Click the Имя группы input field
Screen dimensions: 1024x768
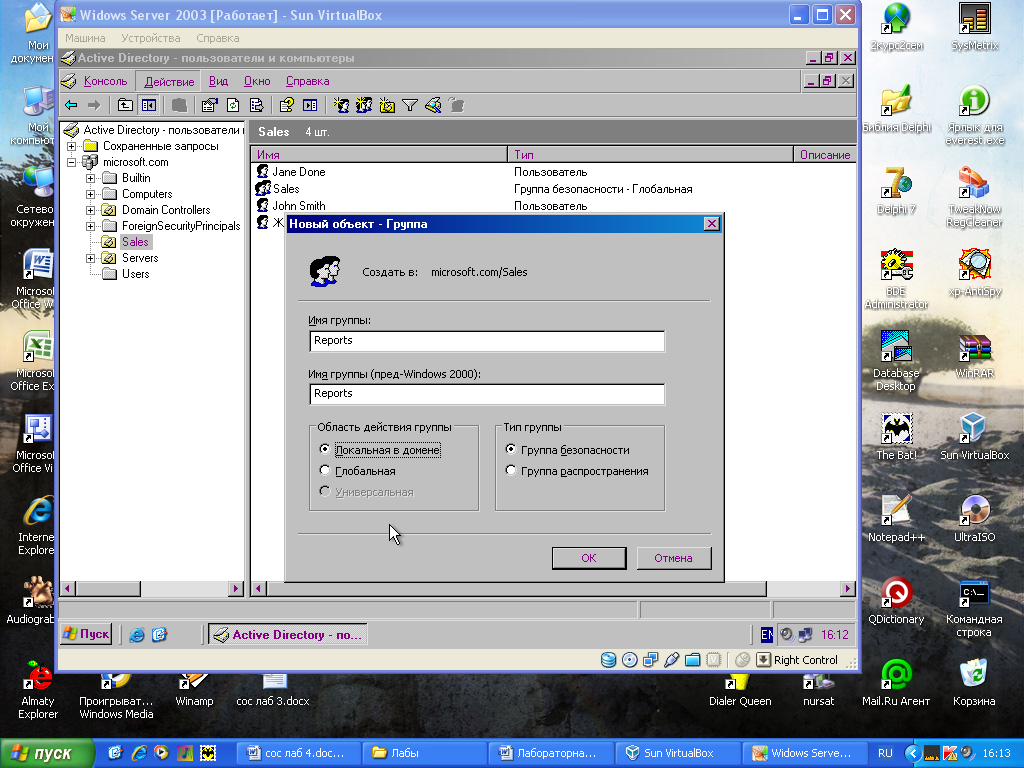tap(487, 340)
